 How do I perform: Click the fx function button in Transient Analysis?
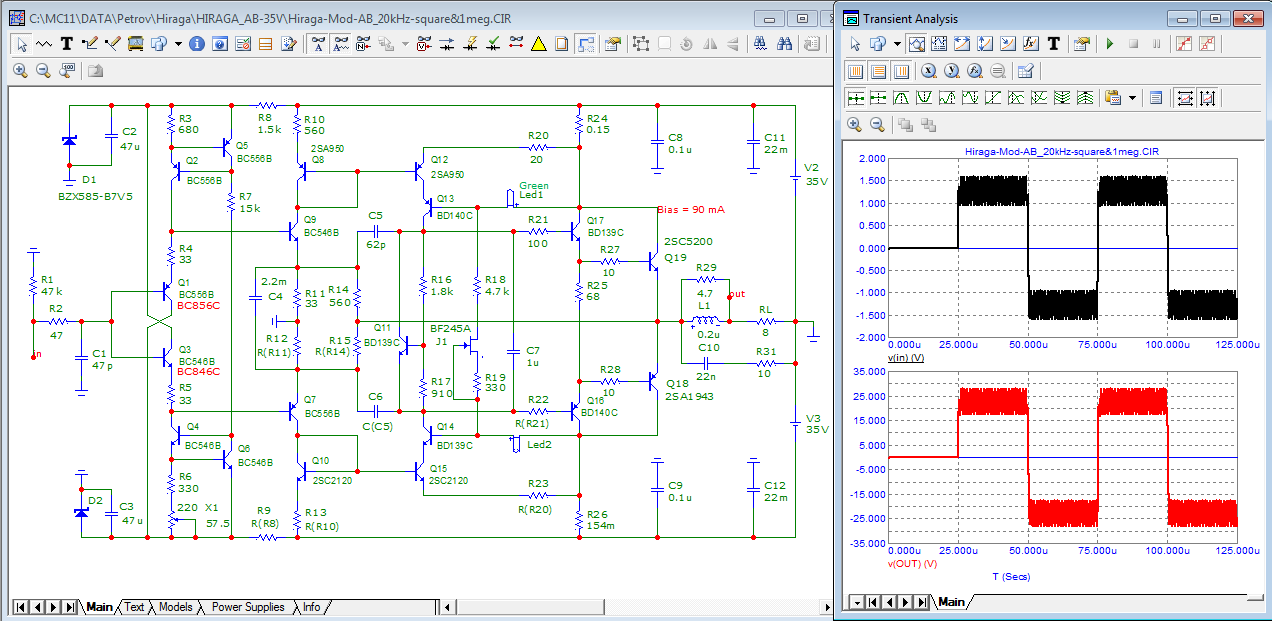pyautogui.click(x=1031, y=44)
